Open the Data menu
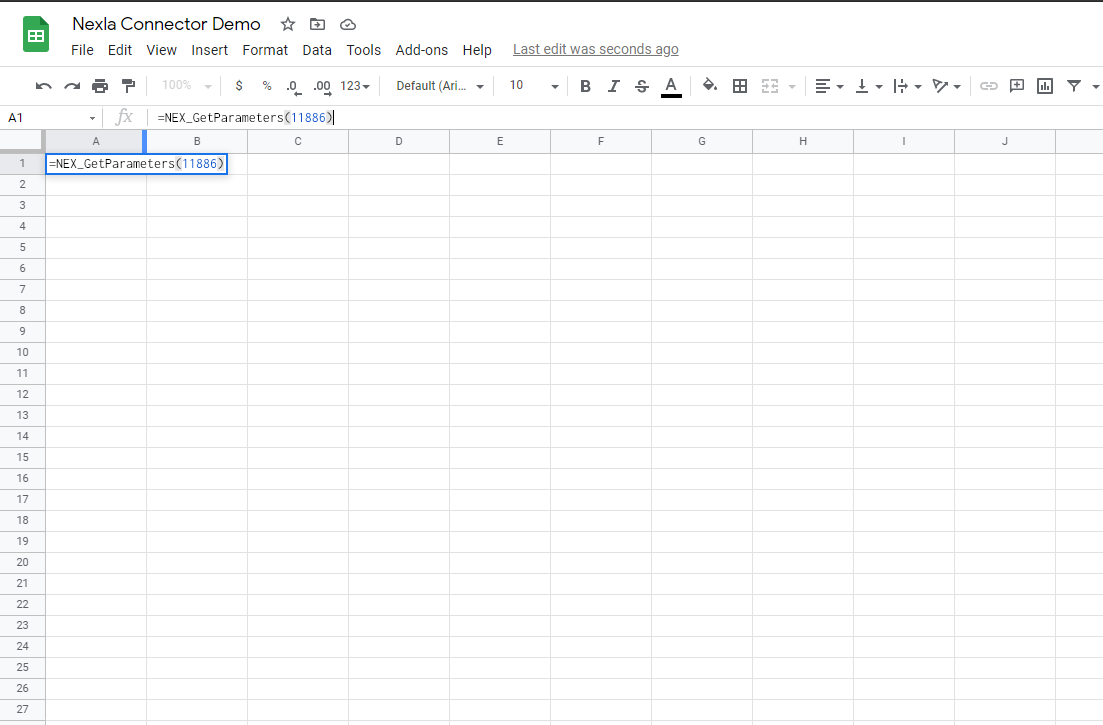This screenshot has height=725, width=1103. (x=317, y=50)
